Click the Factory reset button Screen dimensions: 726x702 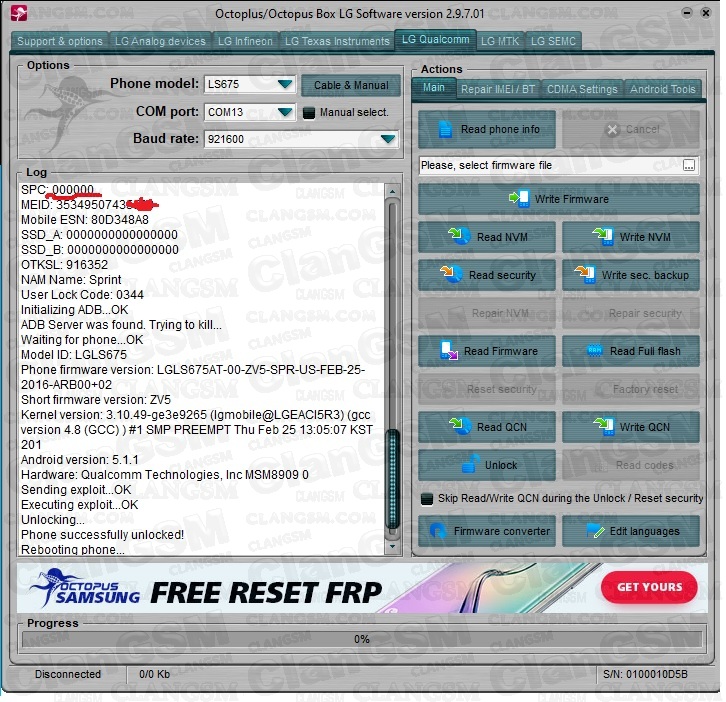click(x=631, y=389)
